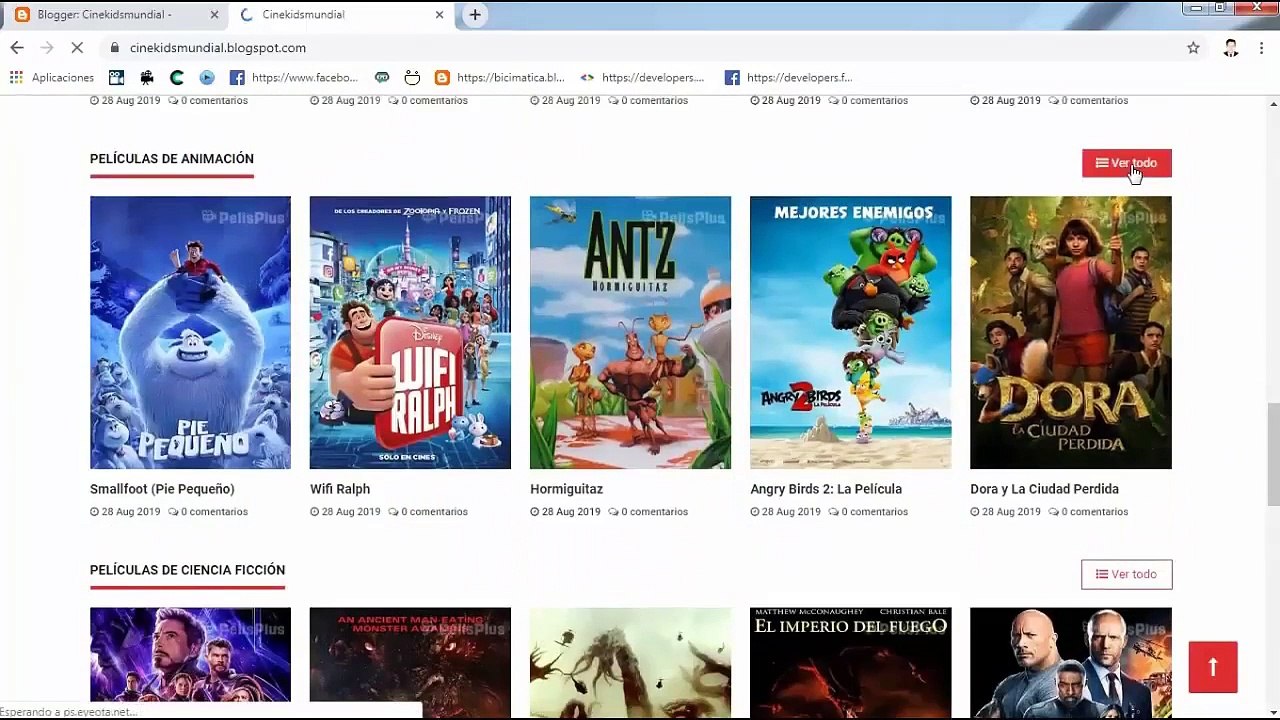
Task: Open the Chrome profile avatar
Action: click(x=1231, y=47)
